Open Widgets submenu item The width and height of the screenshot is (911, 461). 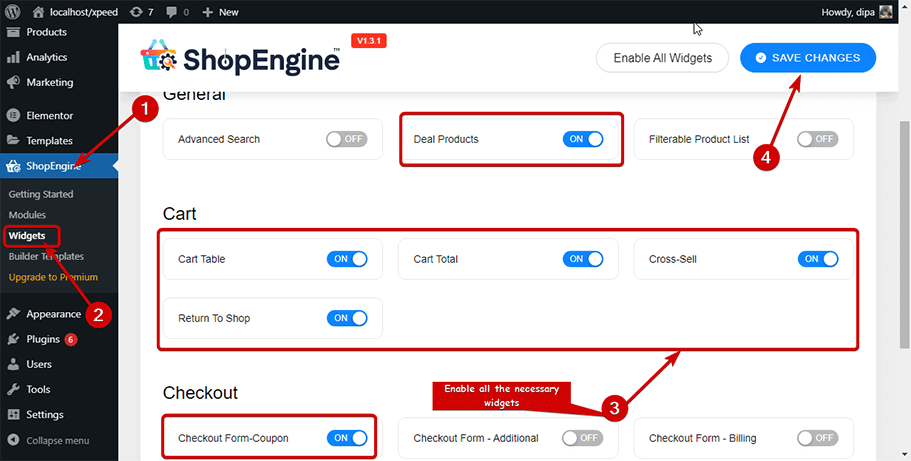[x=26, y=236]
